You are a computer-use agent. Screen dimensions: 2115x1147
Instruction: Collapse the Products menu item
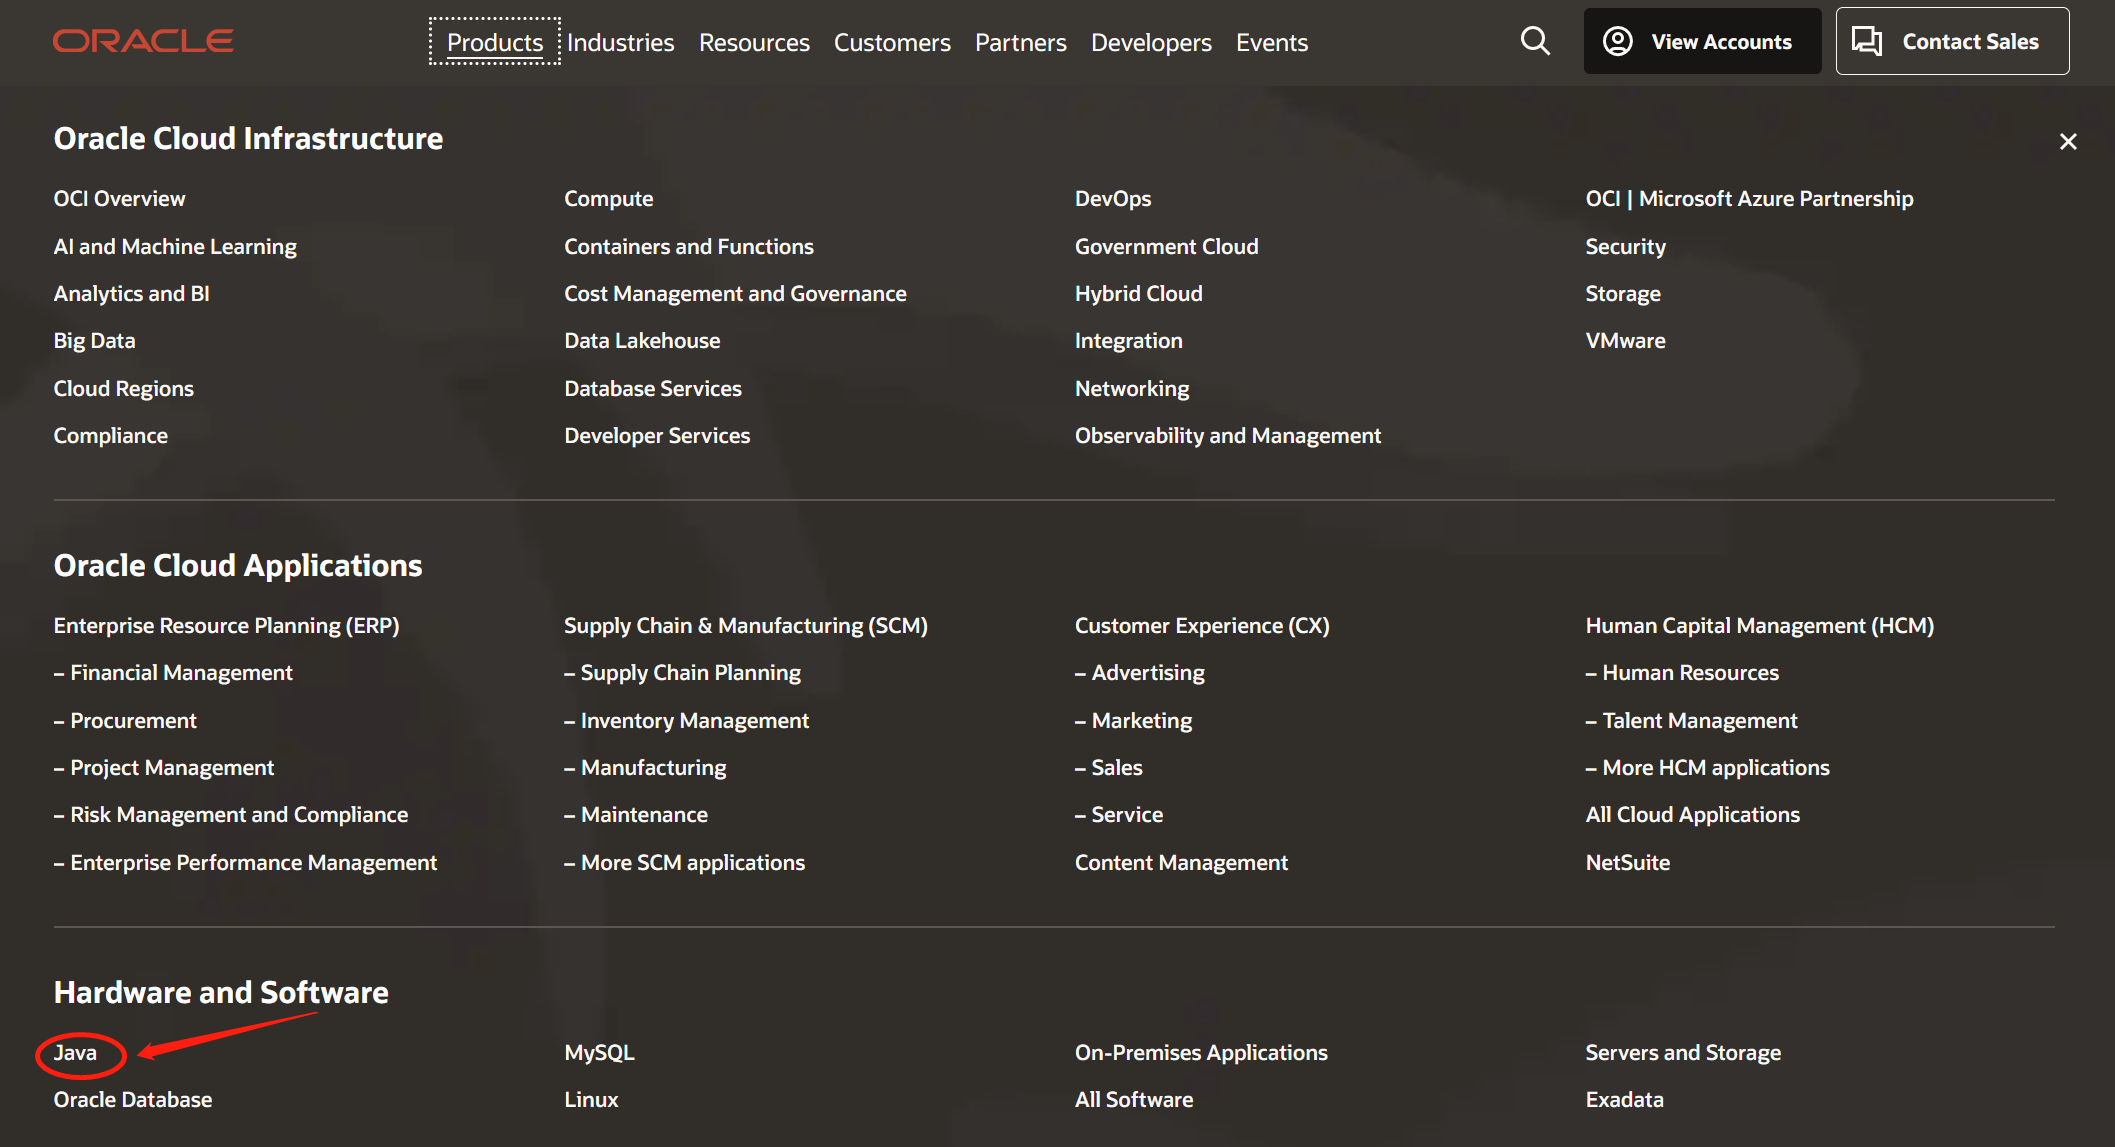(494, 42)
